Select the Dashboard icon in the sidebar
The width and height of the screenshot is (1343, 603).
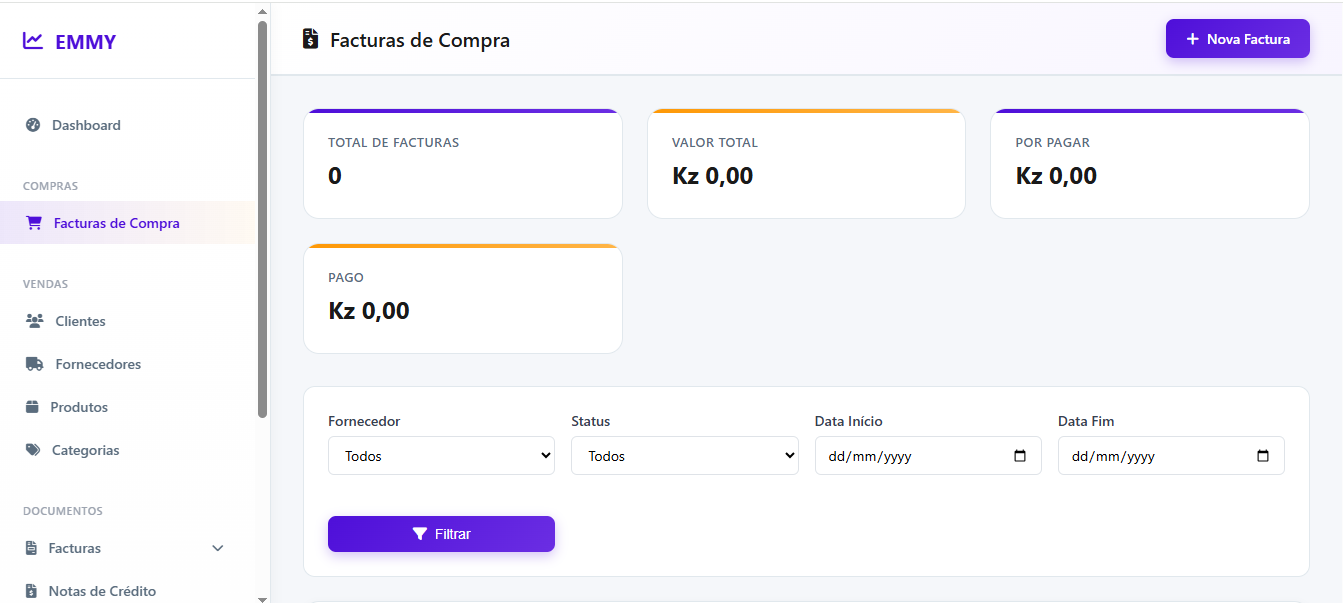tap(32, 125)
